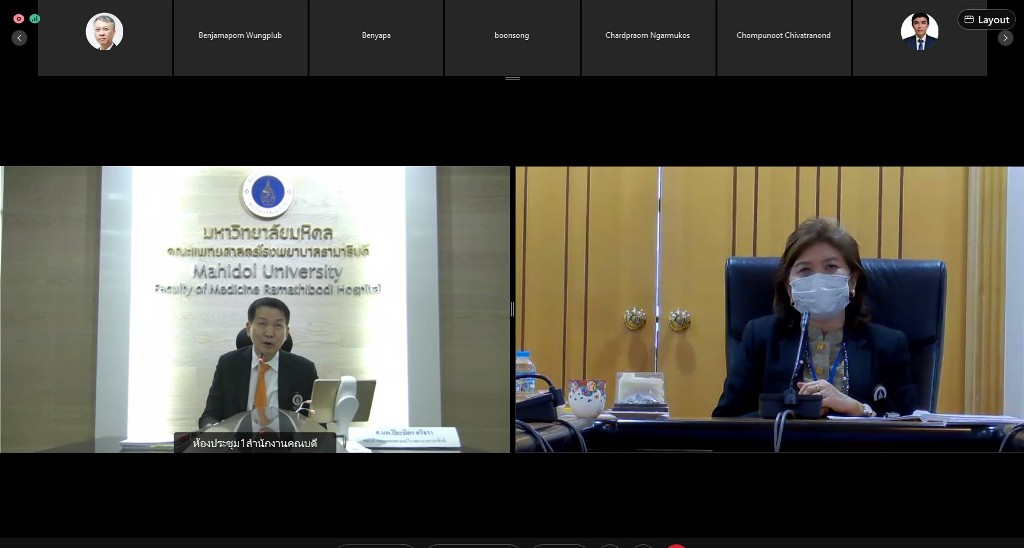The image size is (1024, 548).
Task: Select Chompunoot Chivatranond participant tile
Action: coord(784,37)
